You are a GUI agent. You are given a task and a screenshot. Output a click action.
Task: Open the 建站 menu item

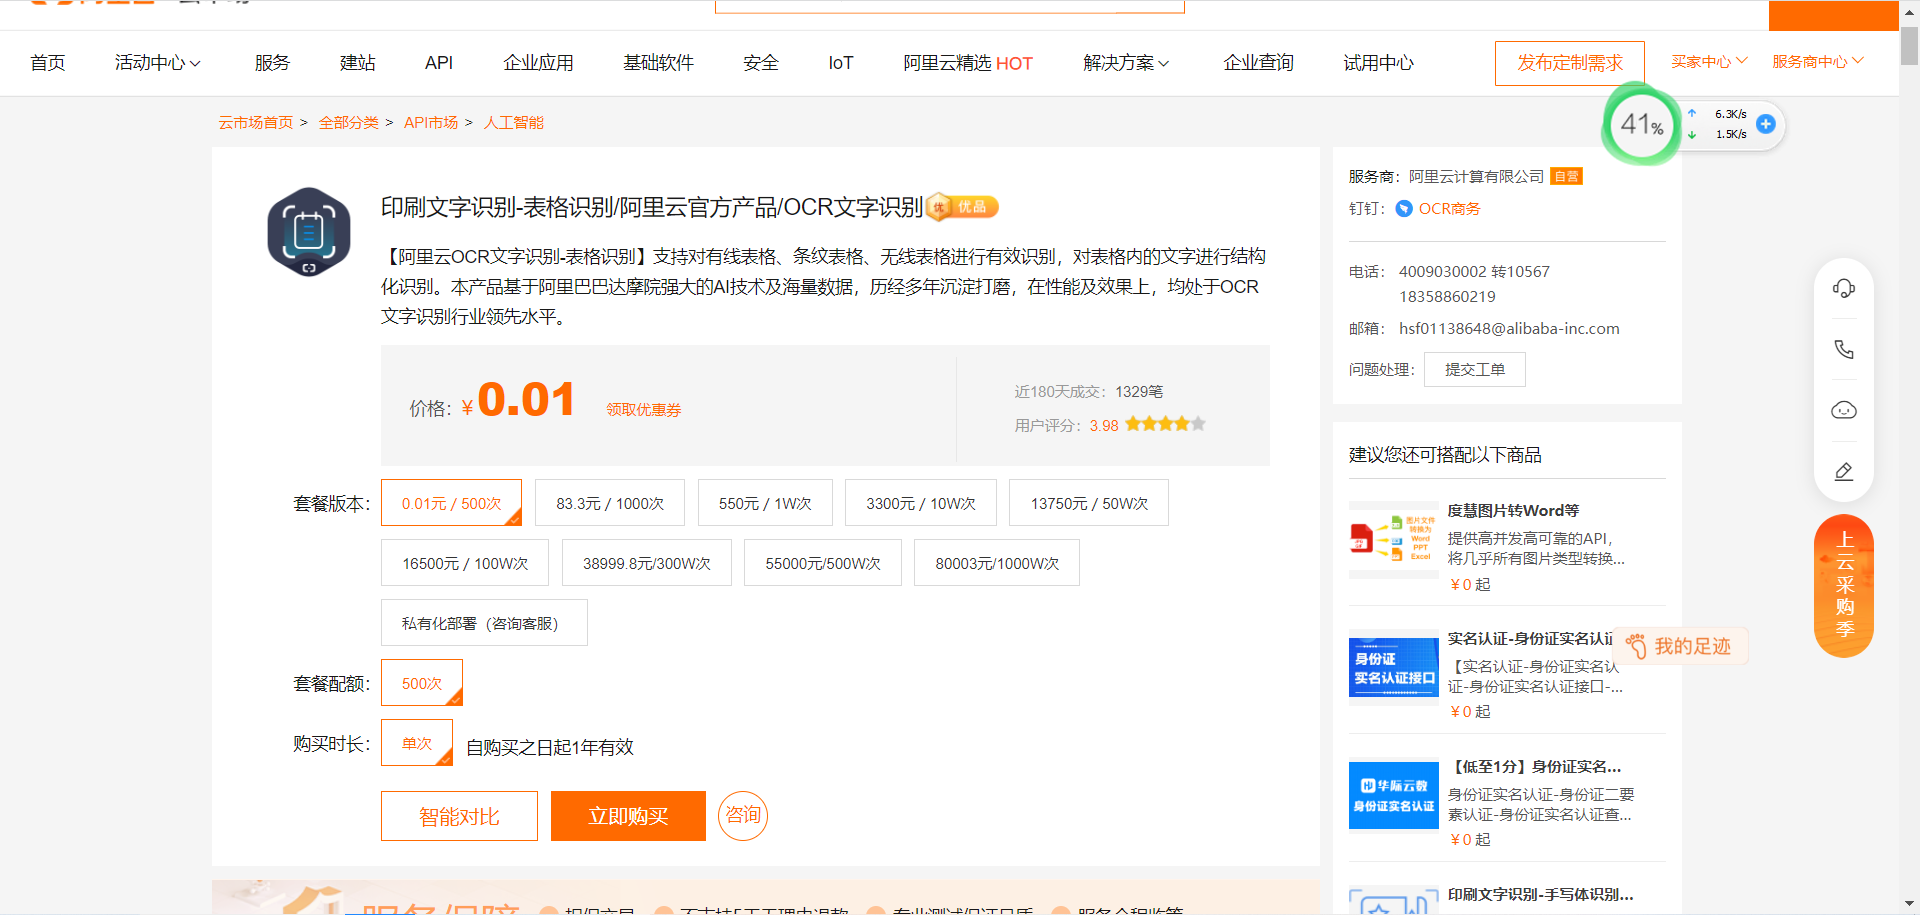tap(358, 63)
